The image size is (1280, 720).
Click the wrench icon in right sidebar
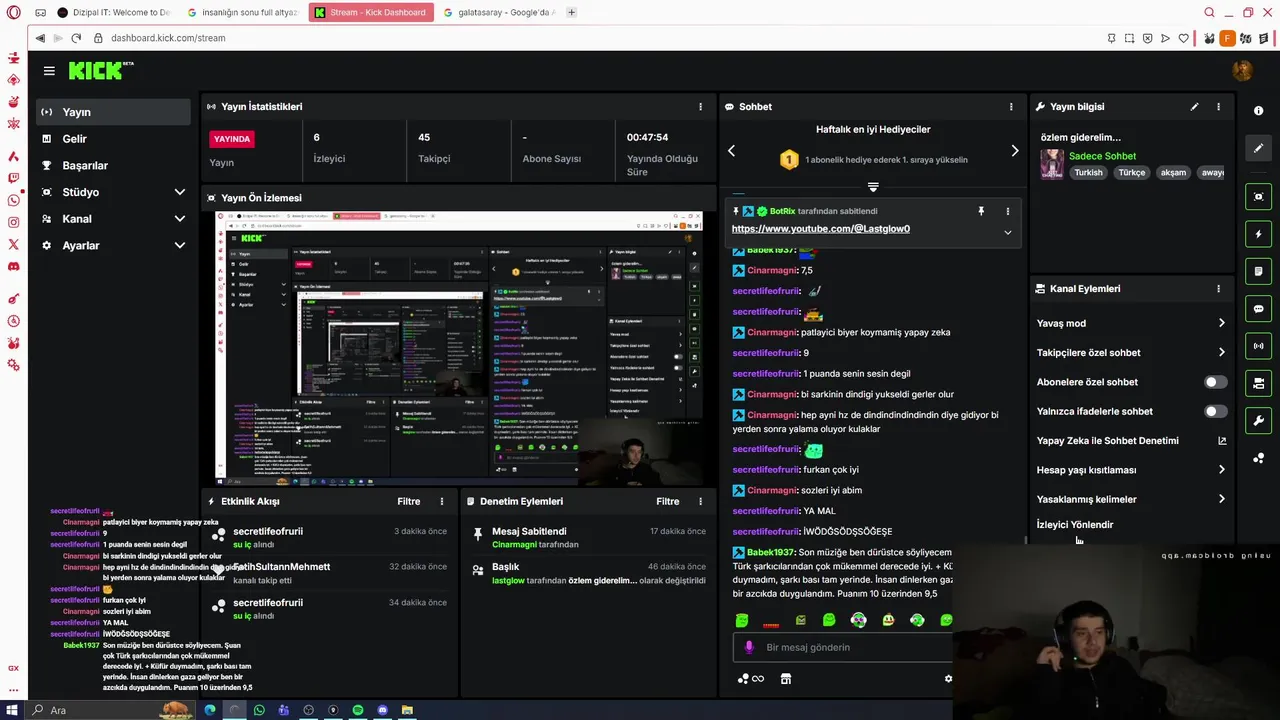tap(1258, 420)
